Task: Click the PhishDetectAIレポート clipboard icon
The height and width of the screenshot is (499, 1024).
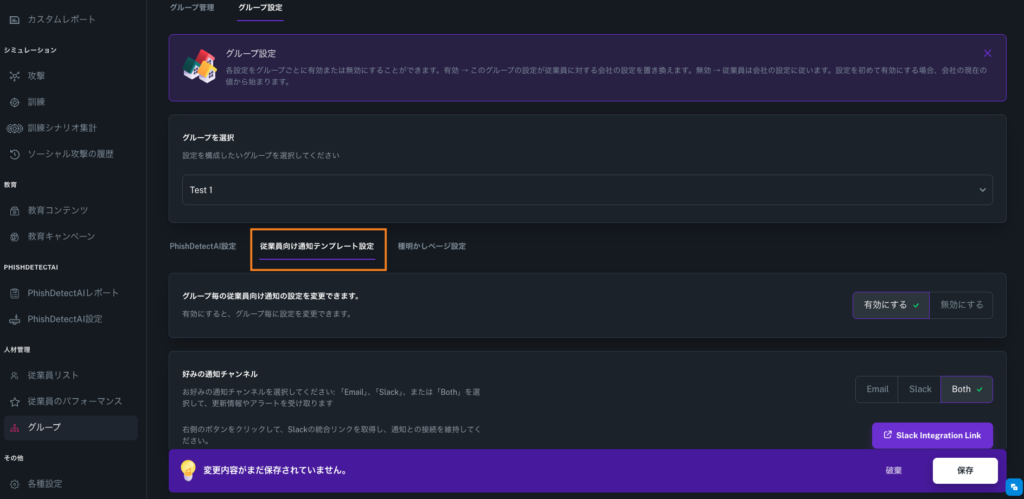Action: click(x=14, y=293)
